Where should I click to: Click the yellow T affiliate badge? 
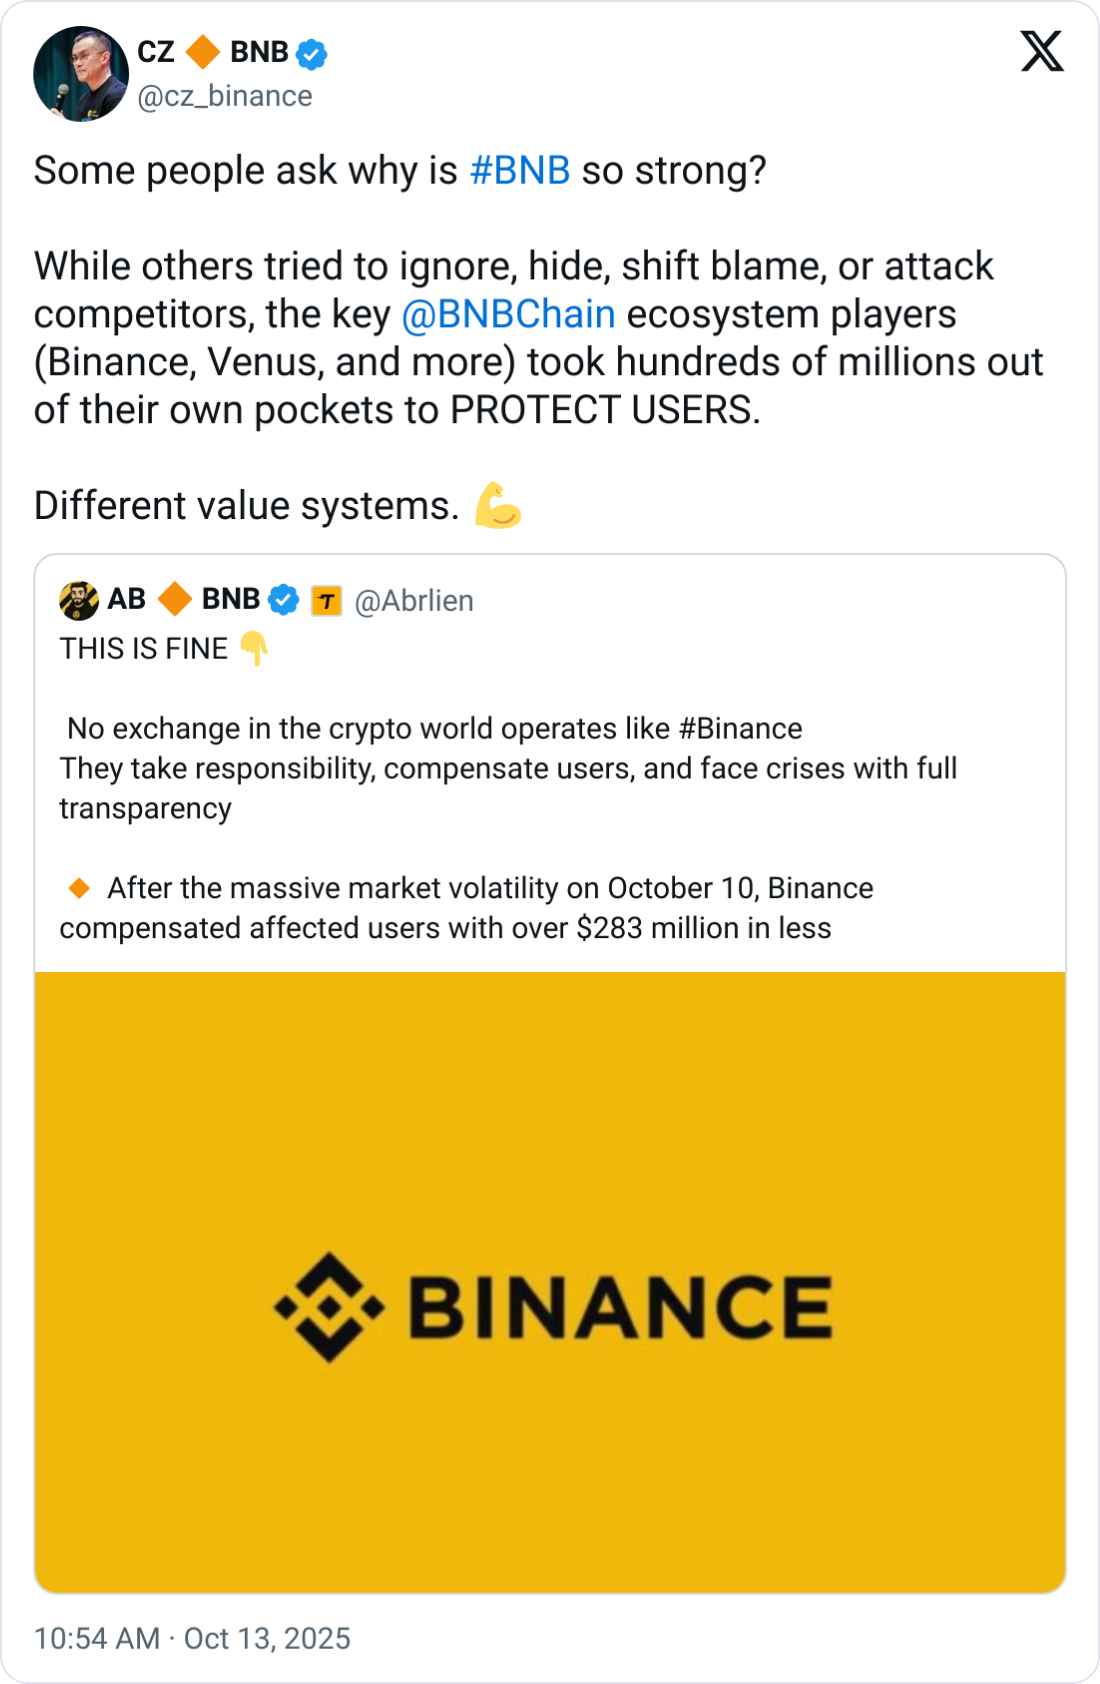tap(326, 601)
